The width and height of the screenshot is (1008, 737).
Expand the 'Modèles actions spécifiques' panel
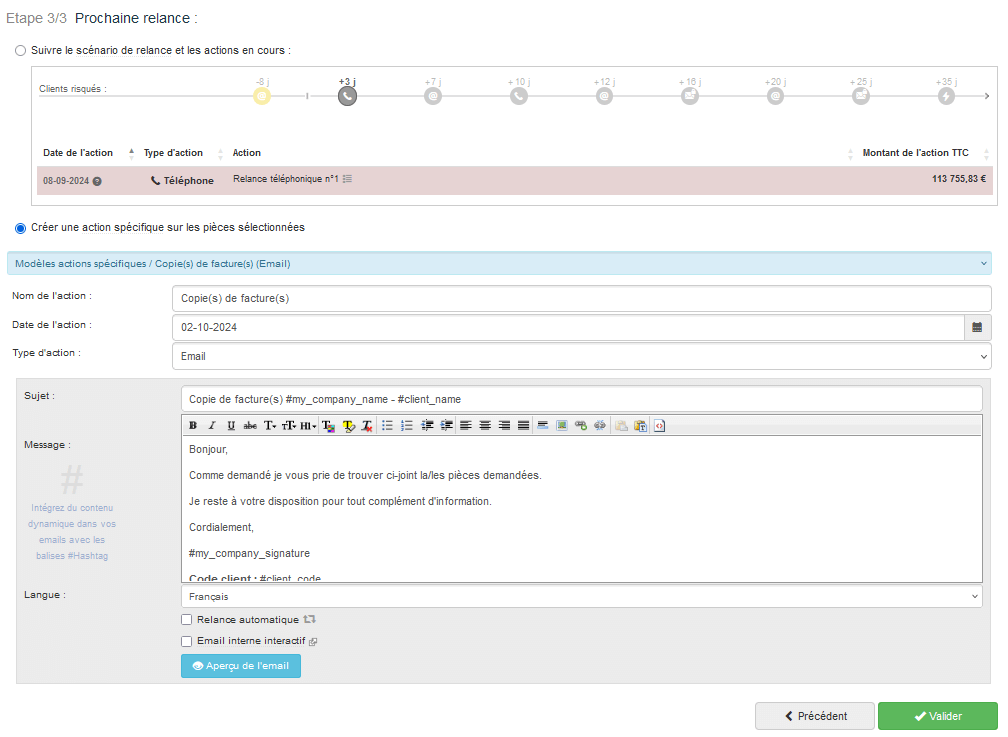tap(499, 264)
